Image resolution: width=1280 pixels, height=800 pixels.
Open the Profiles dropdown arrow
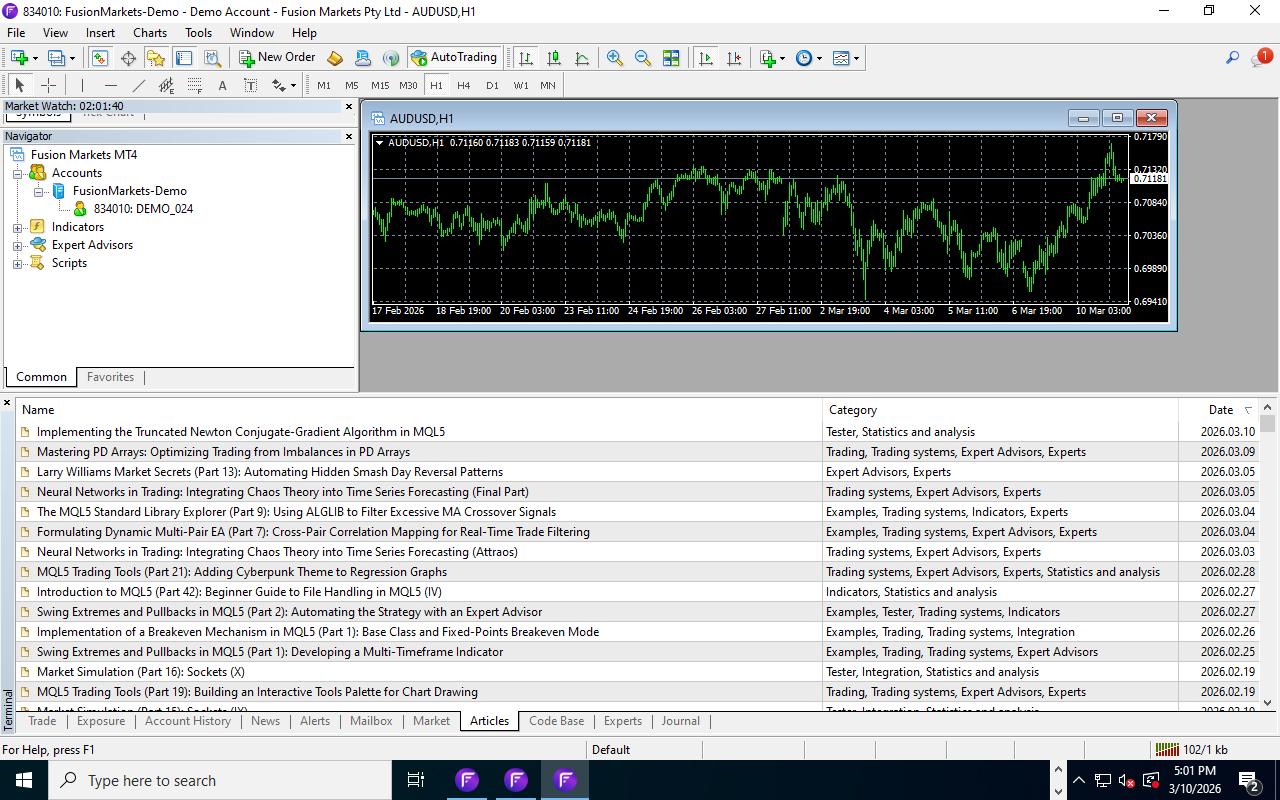coord(72,58)
